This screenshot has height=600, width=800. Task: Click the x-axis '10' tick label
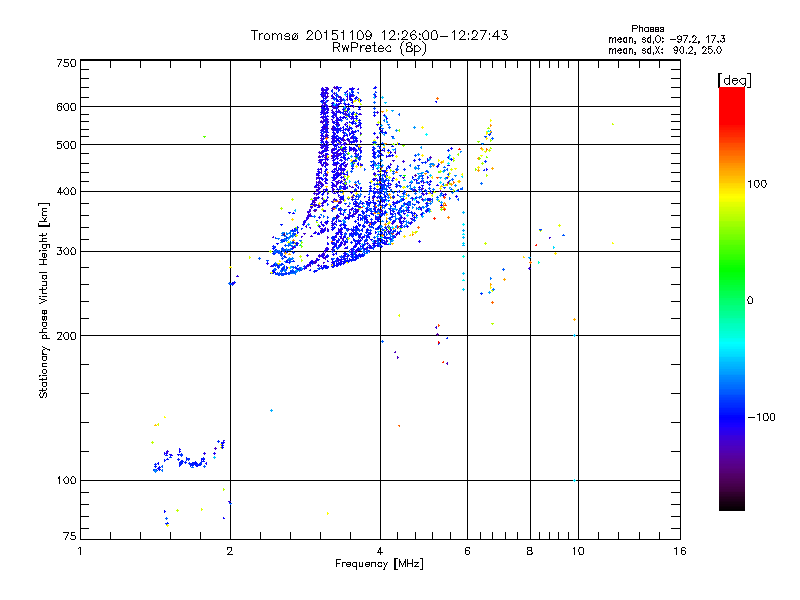click(x=578, y=551)
